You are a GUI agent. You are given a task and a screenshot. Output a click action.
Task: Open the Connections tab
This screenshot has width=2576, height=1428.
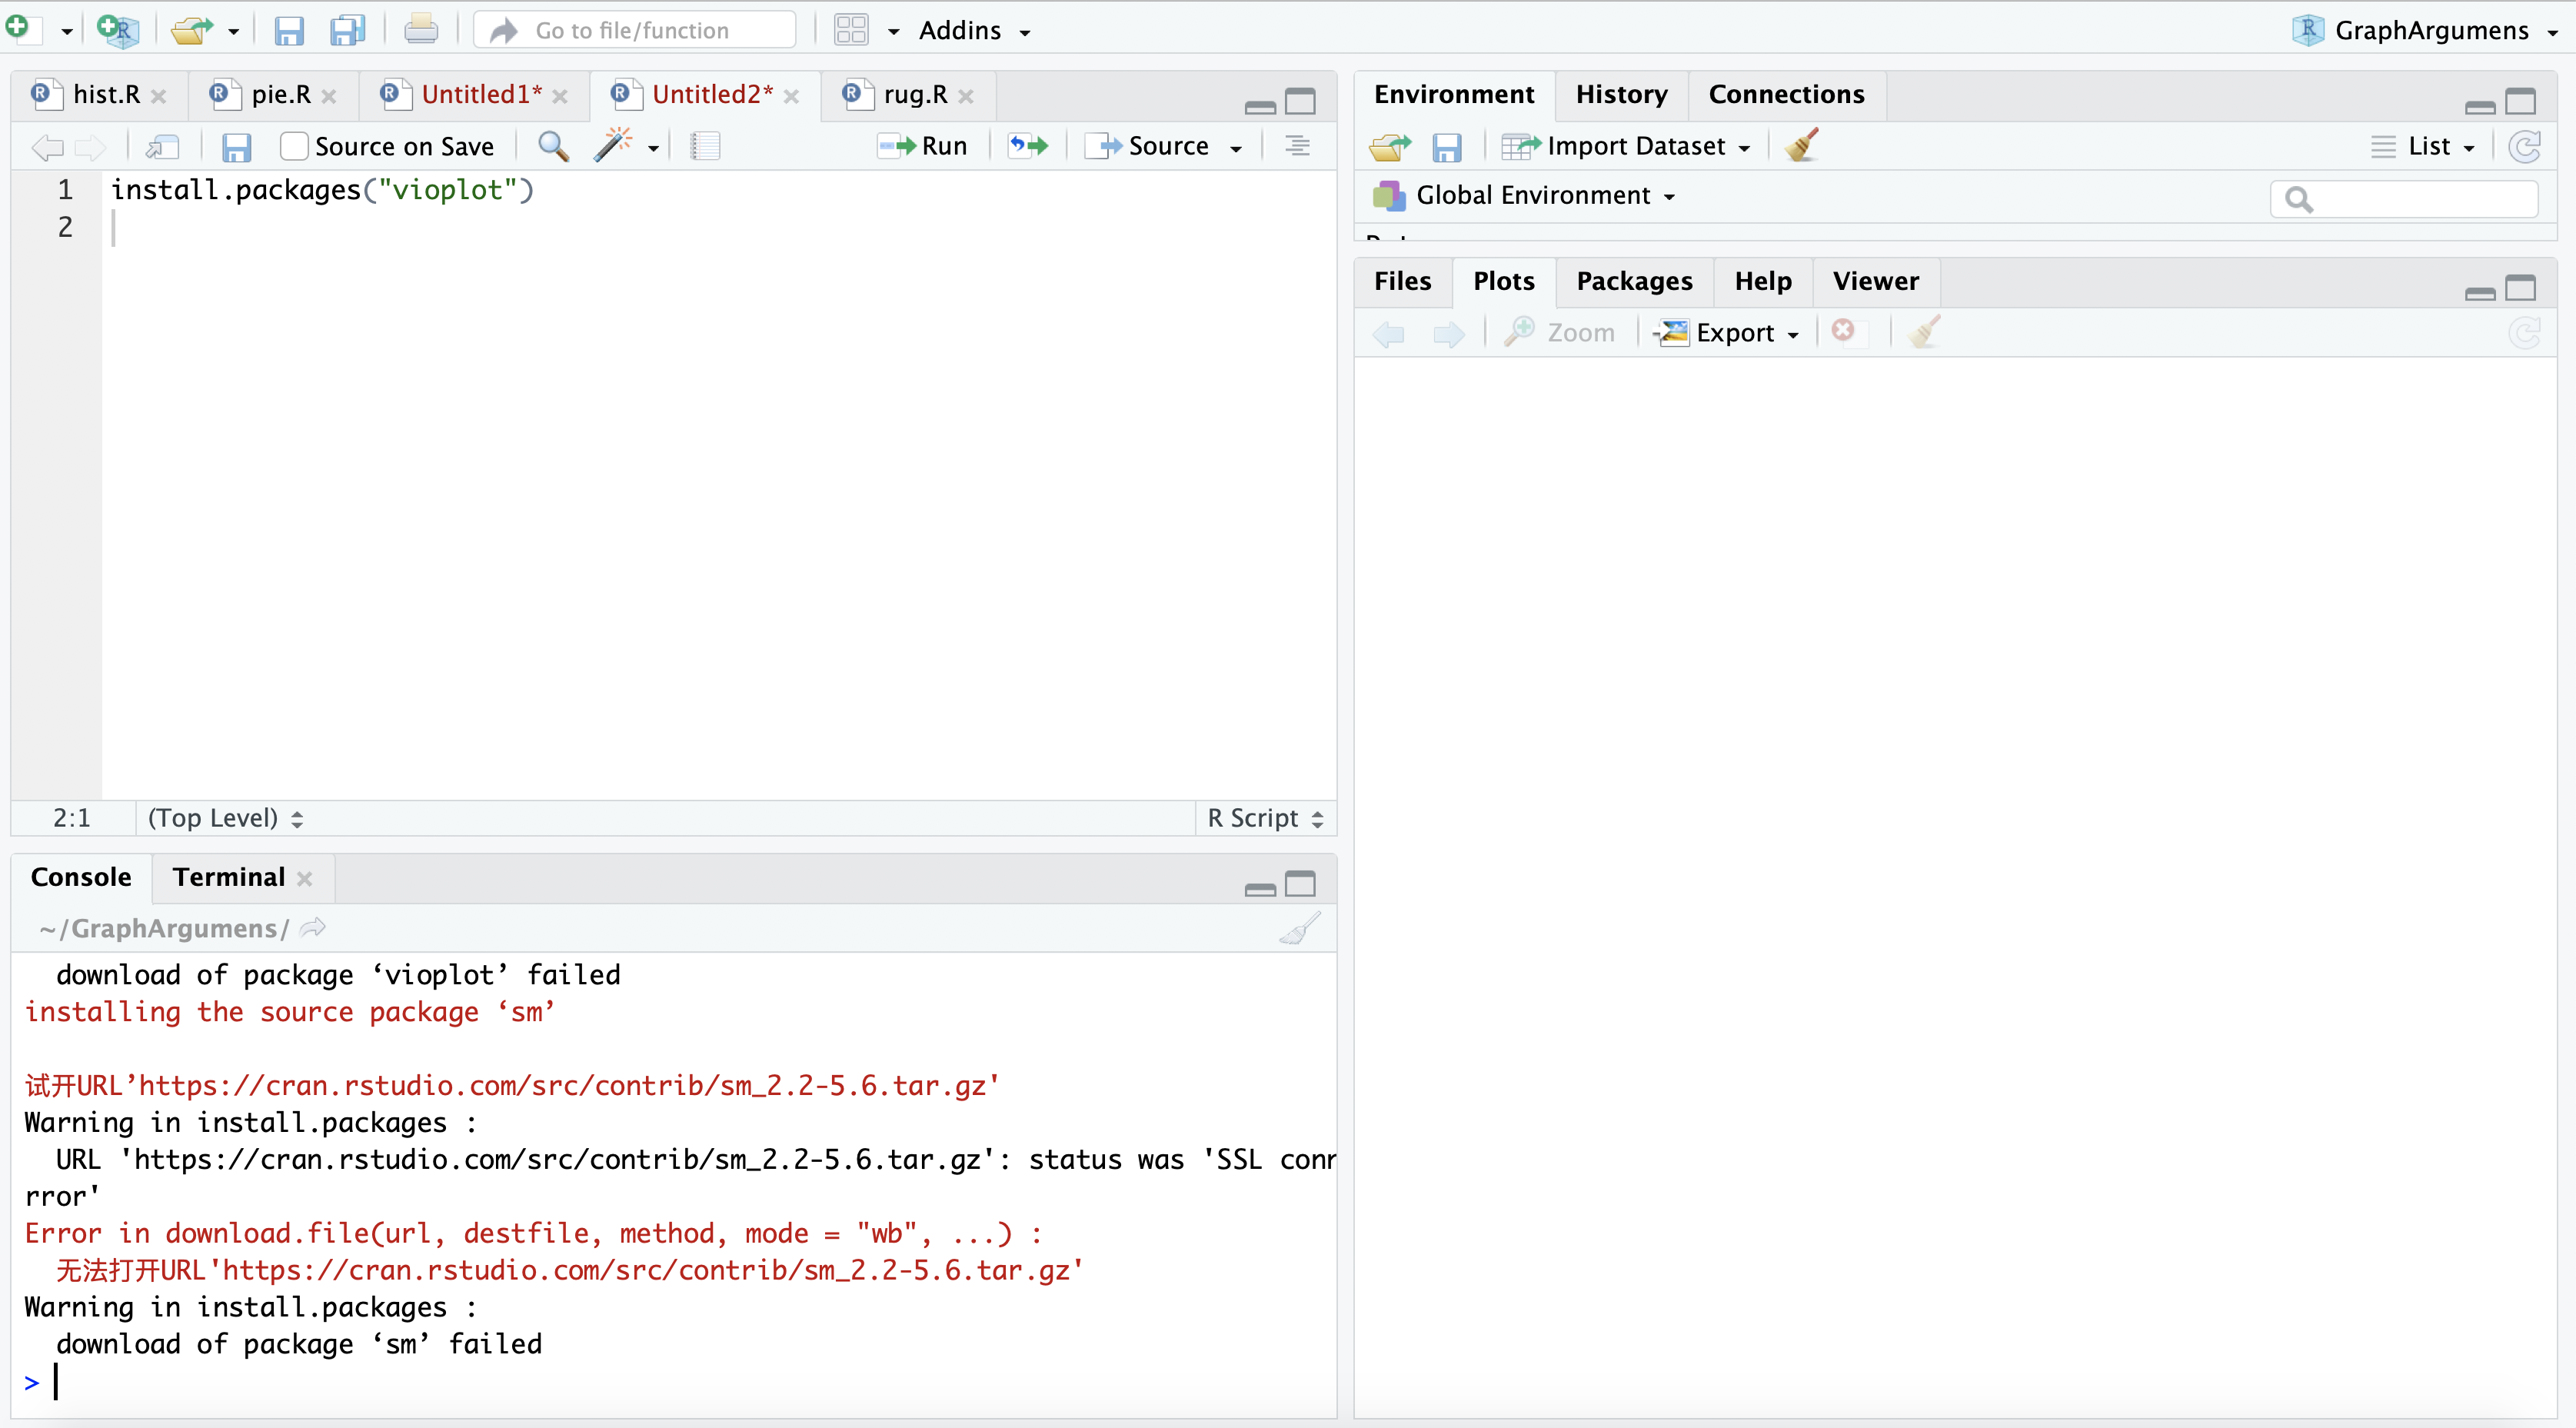pos(1786,94)
